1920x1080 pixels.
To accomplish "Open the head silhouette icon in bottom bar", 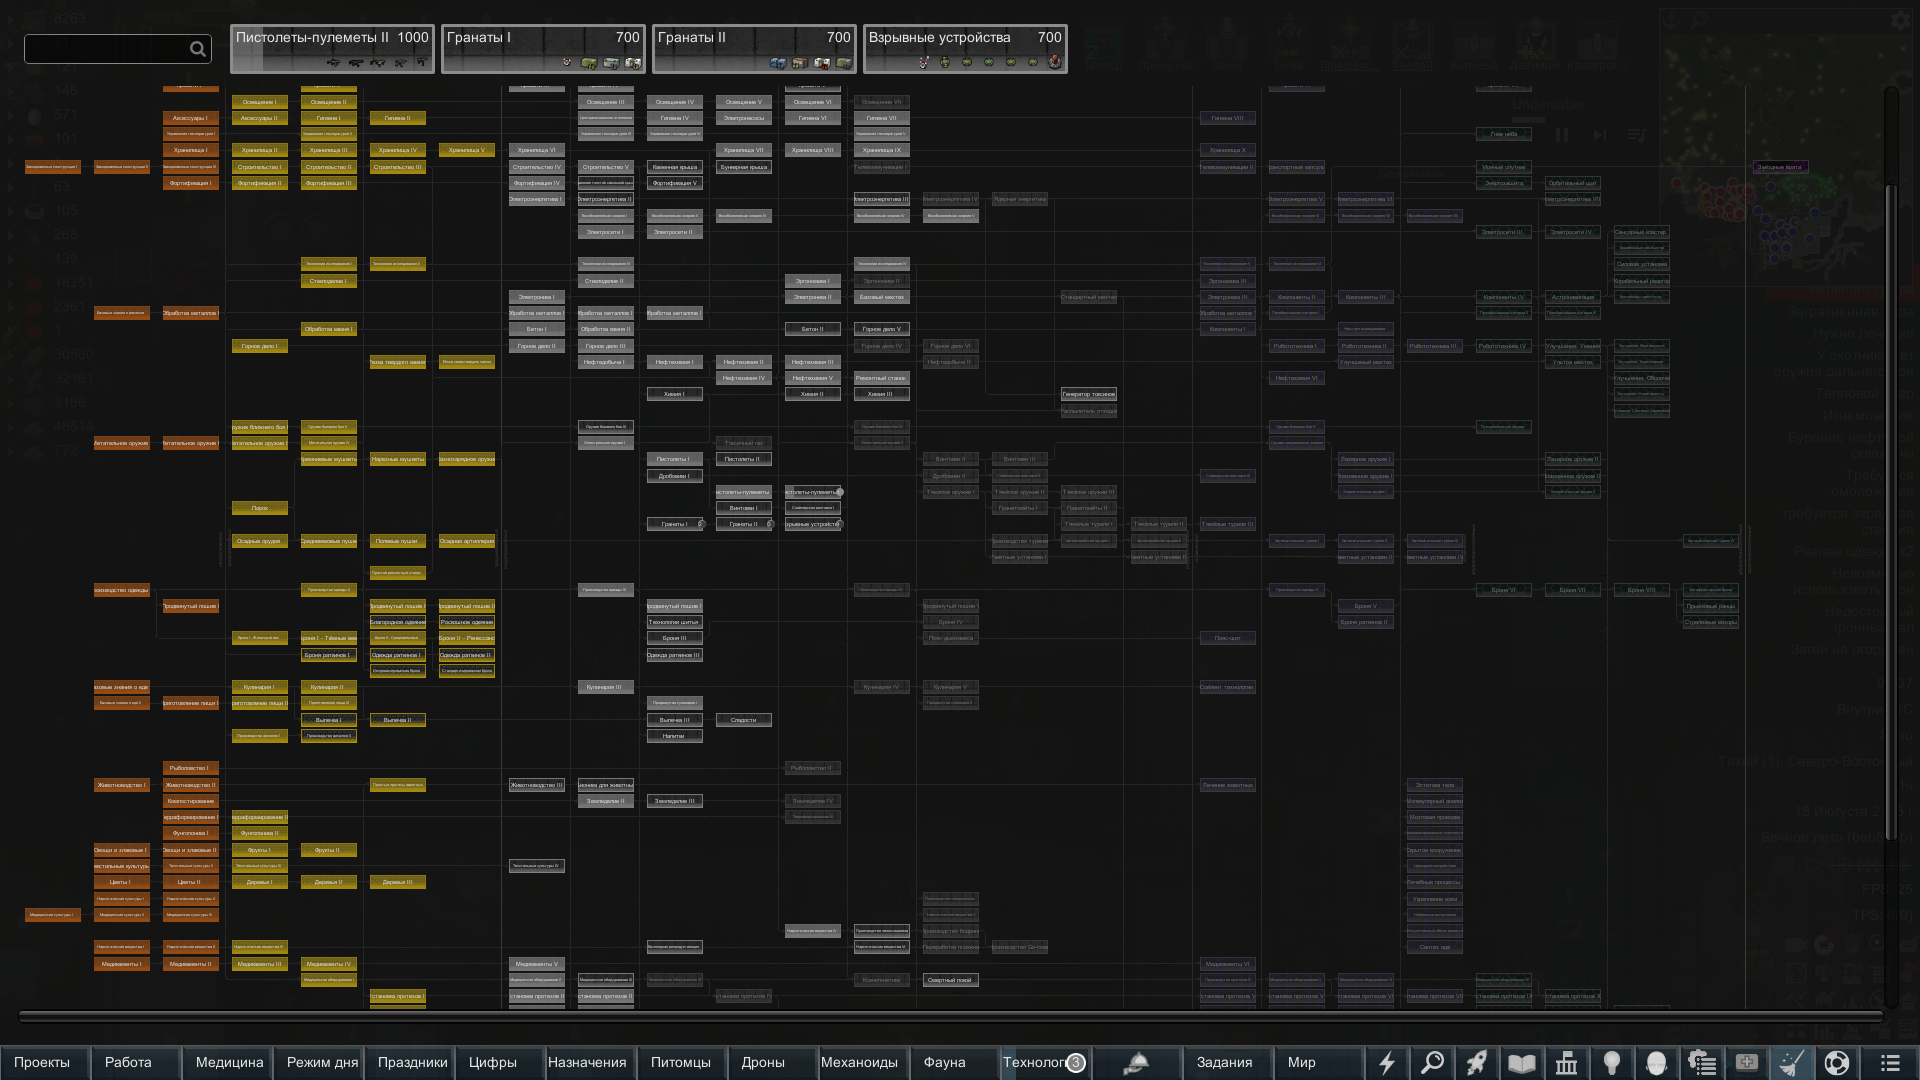I will pyautogui.click(x=1657, y=1063).
